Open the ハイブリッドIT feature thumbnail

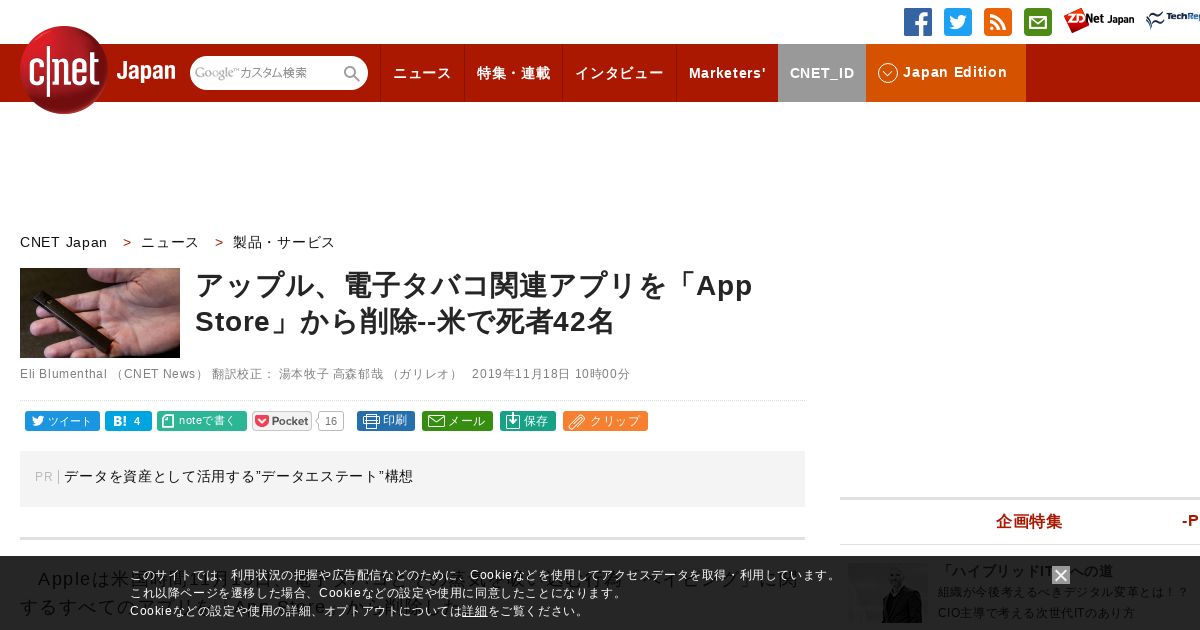pos(886,593)
